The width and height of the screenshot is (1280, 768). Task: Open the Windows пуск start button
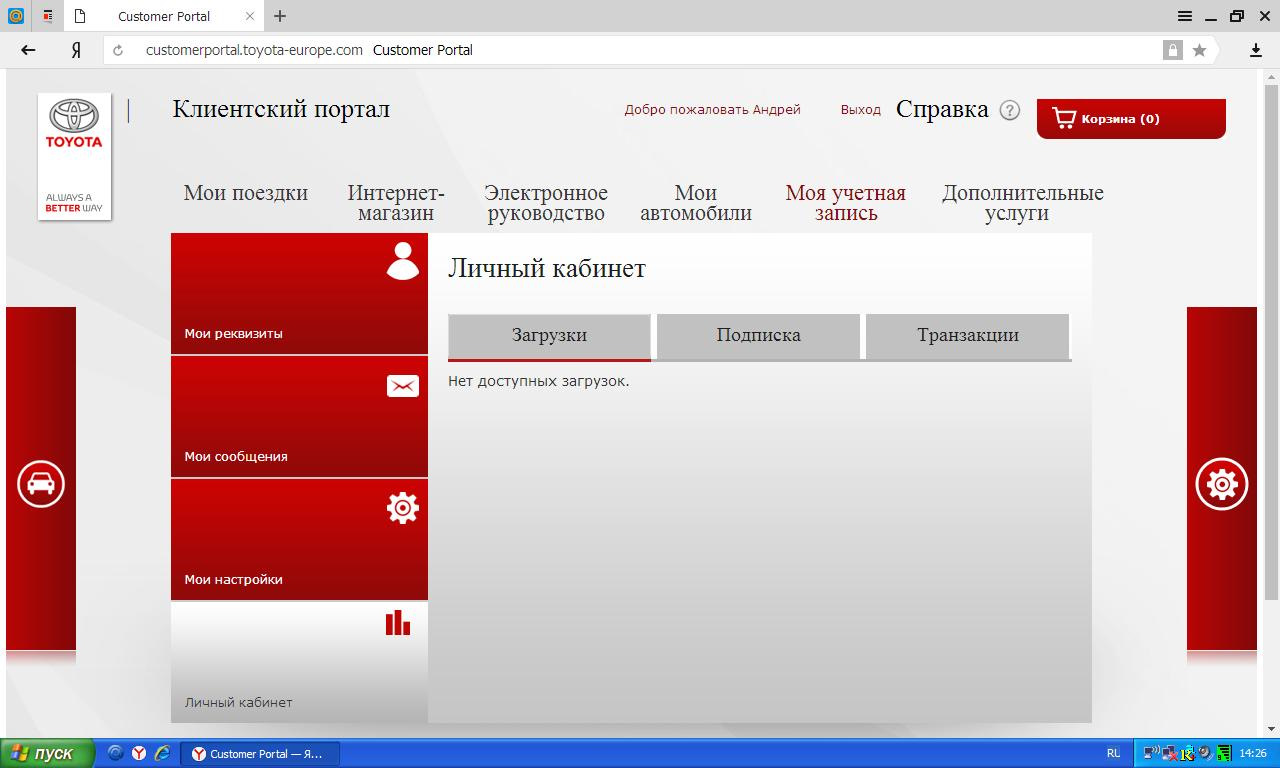point(47,753)
